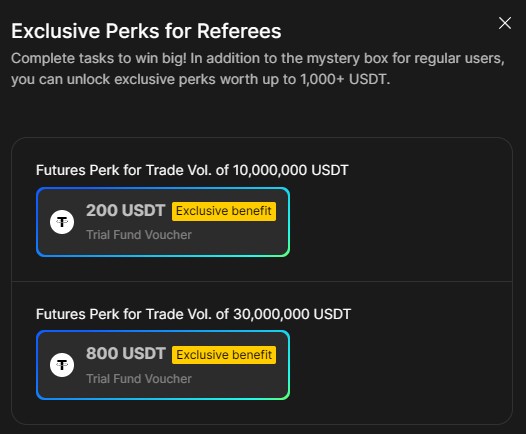Click the 800 USDT amount text
526x434 pixels.
125,354
